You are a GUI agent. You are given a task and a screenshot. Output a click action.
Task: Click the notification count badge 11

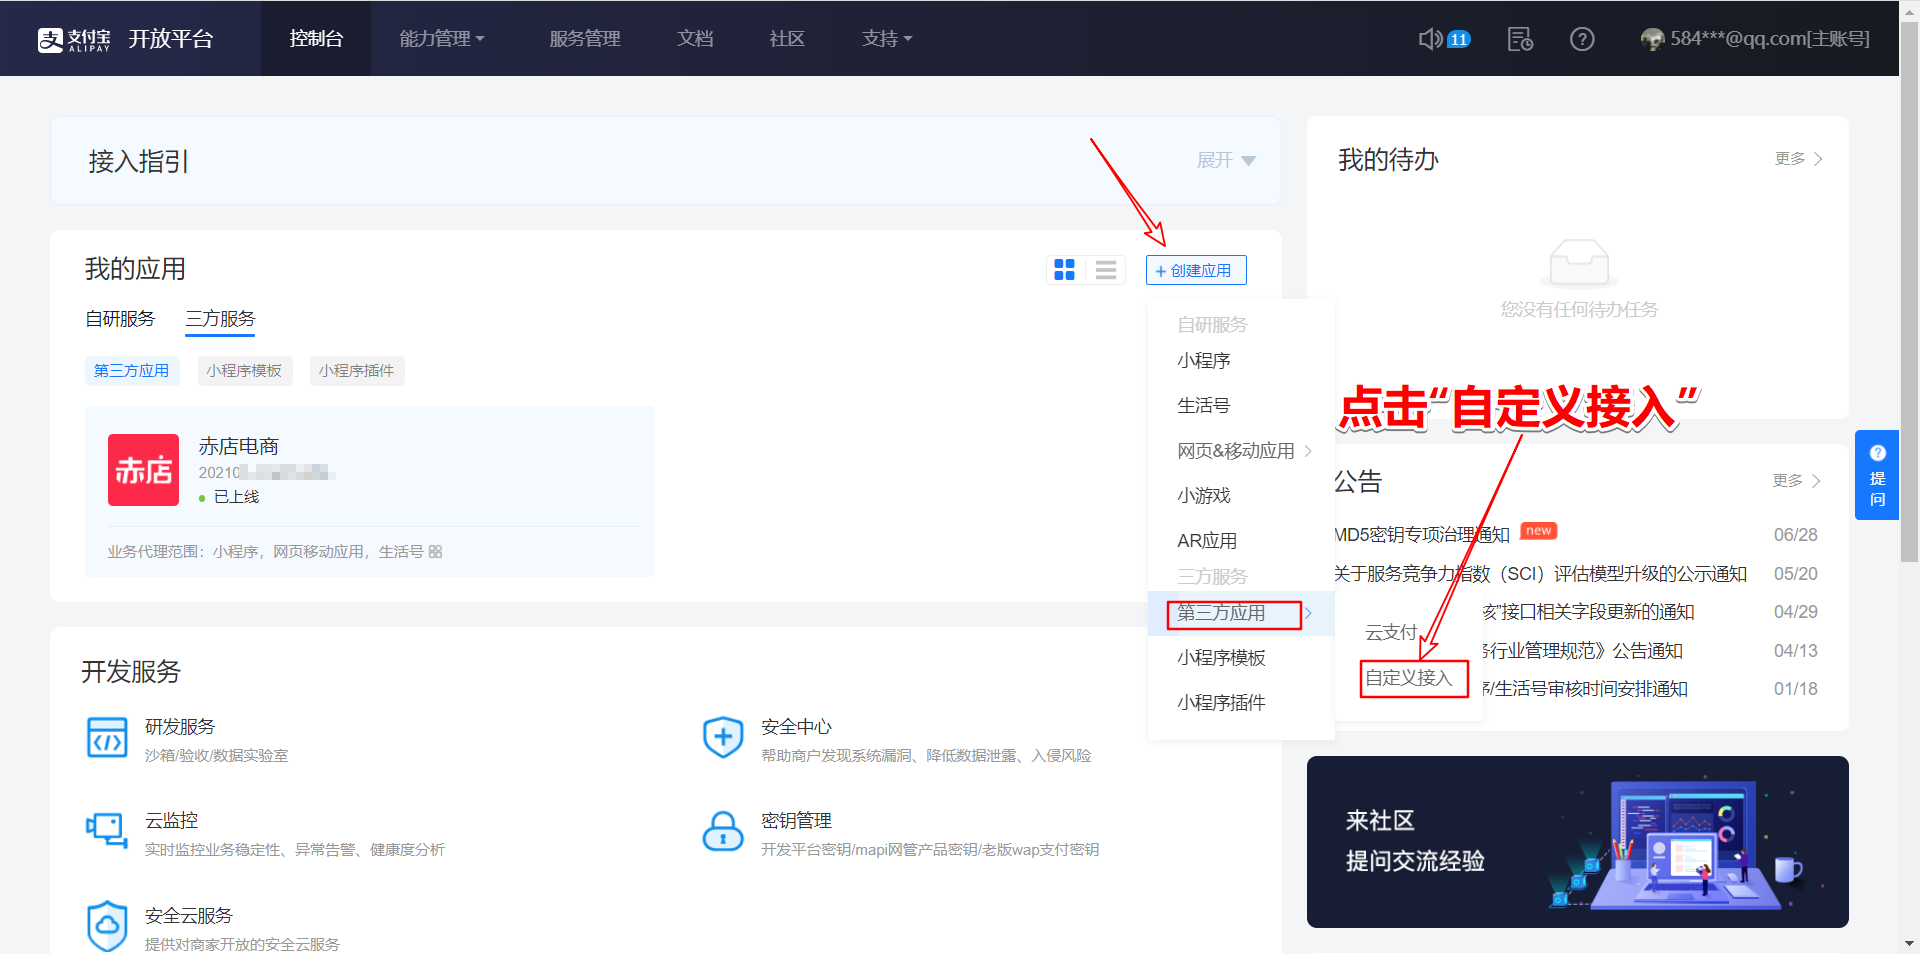1459,39
